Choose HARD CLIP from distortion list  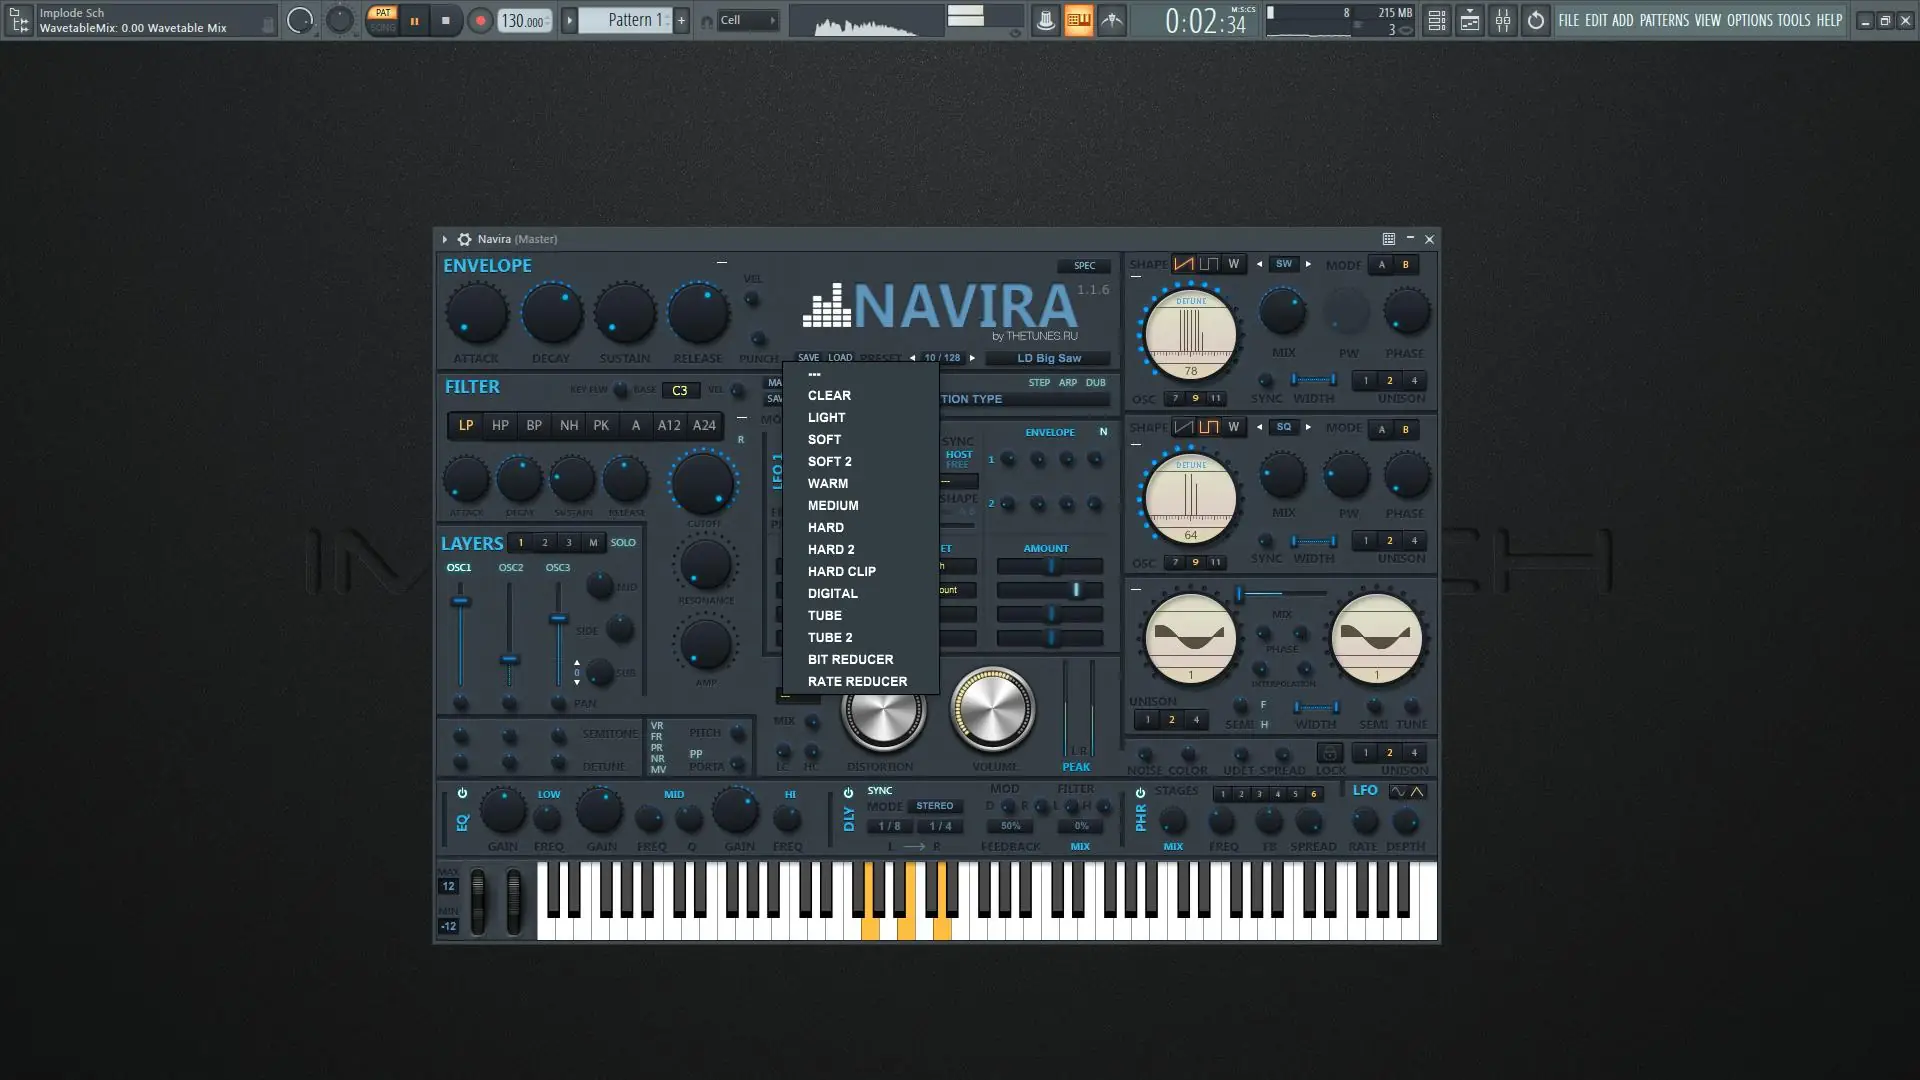[841, 571]
